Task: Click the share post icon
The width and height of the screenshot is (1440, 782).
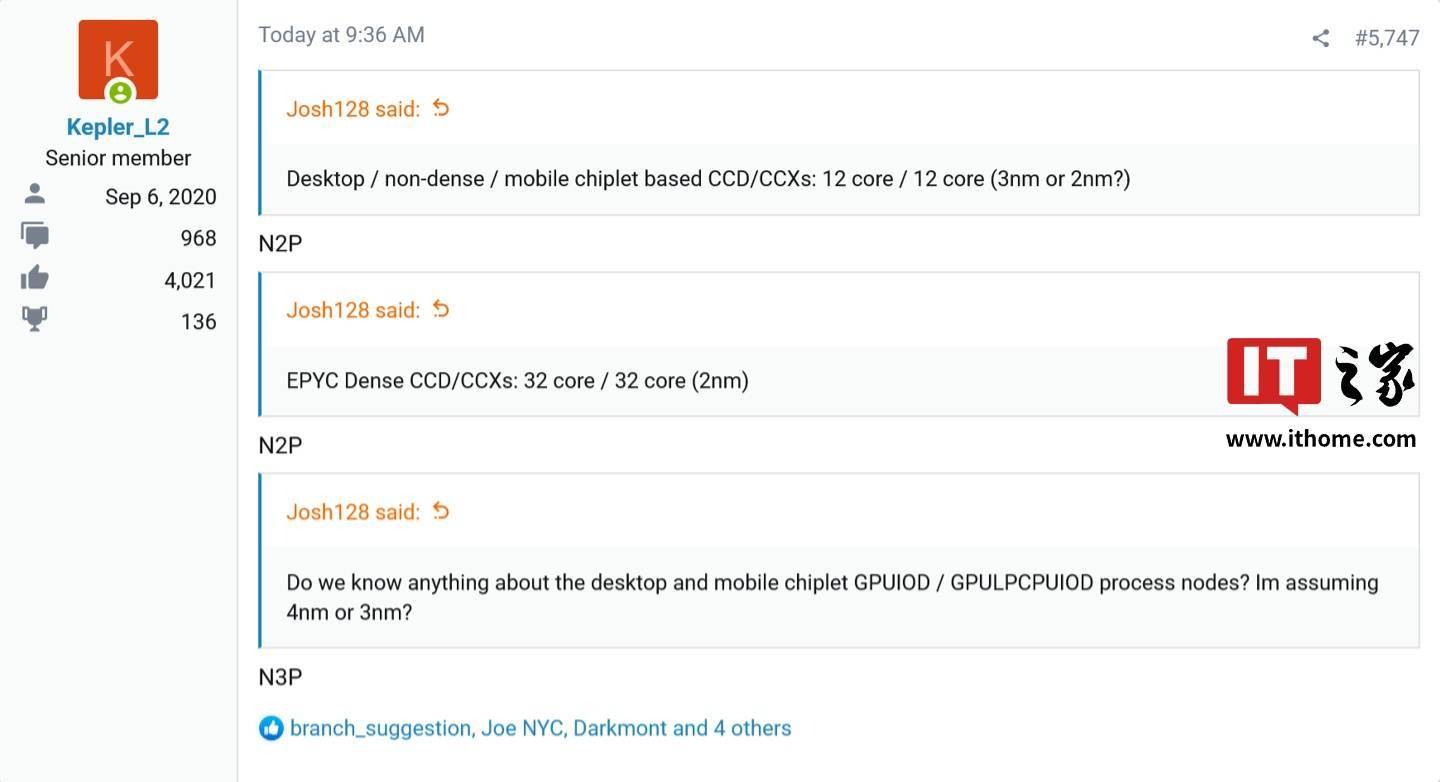Action: point(1320,38)
